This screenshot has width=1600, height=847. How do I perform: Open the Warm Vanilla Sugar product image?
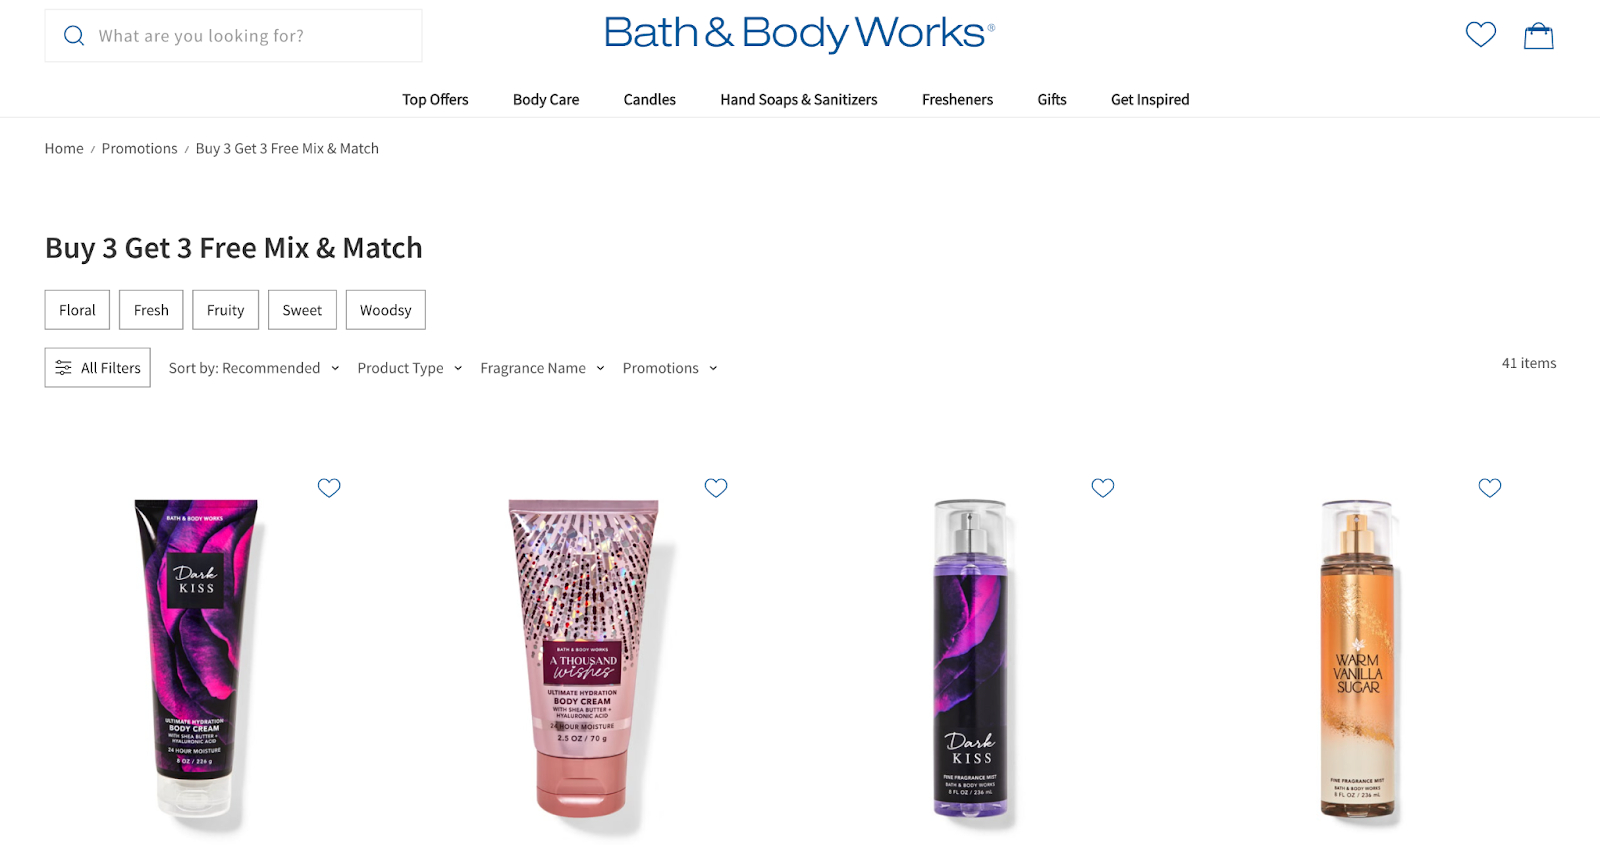pos(1357,660)
